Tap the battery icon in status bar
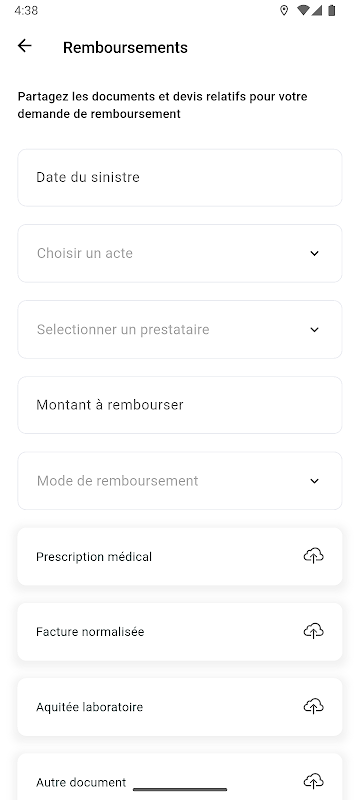Viewport: 360px width, 800px height. (331, 10)
